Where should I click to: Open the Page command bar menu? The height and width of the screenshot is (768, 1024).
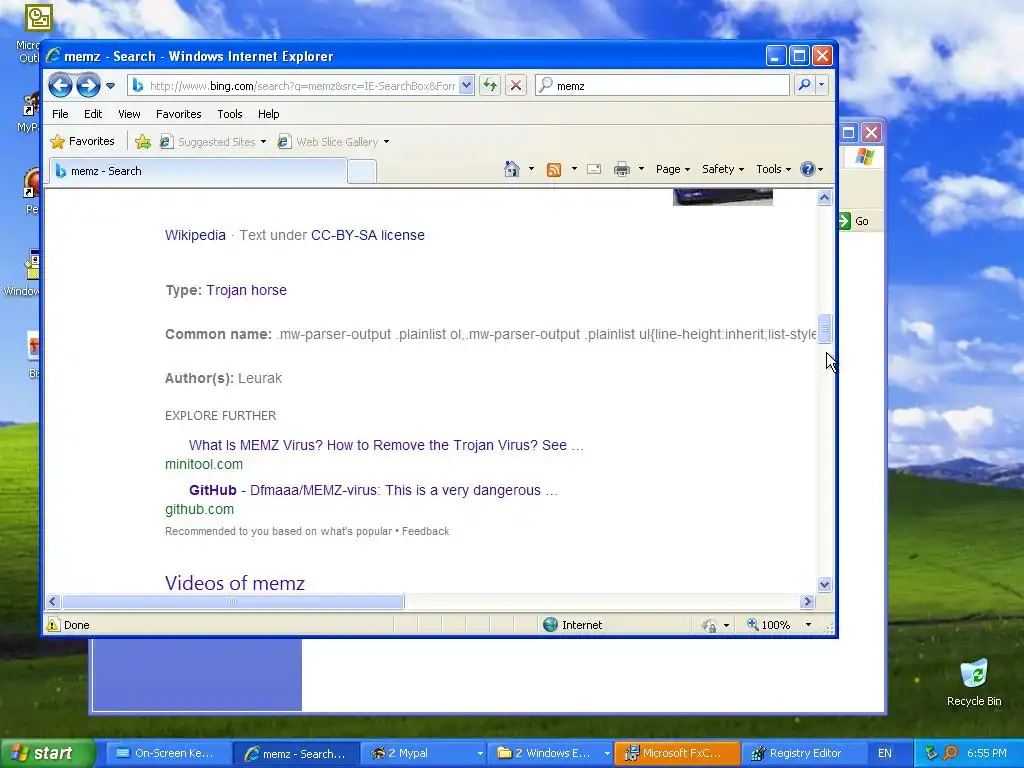click(x=673, y=169)
